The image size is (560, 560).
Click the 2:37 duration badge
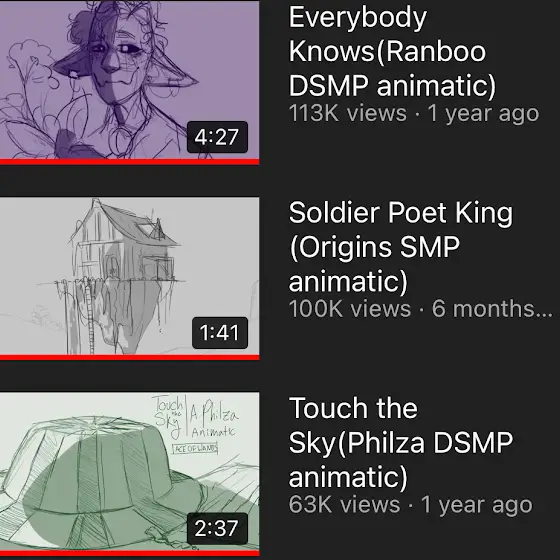217,528
